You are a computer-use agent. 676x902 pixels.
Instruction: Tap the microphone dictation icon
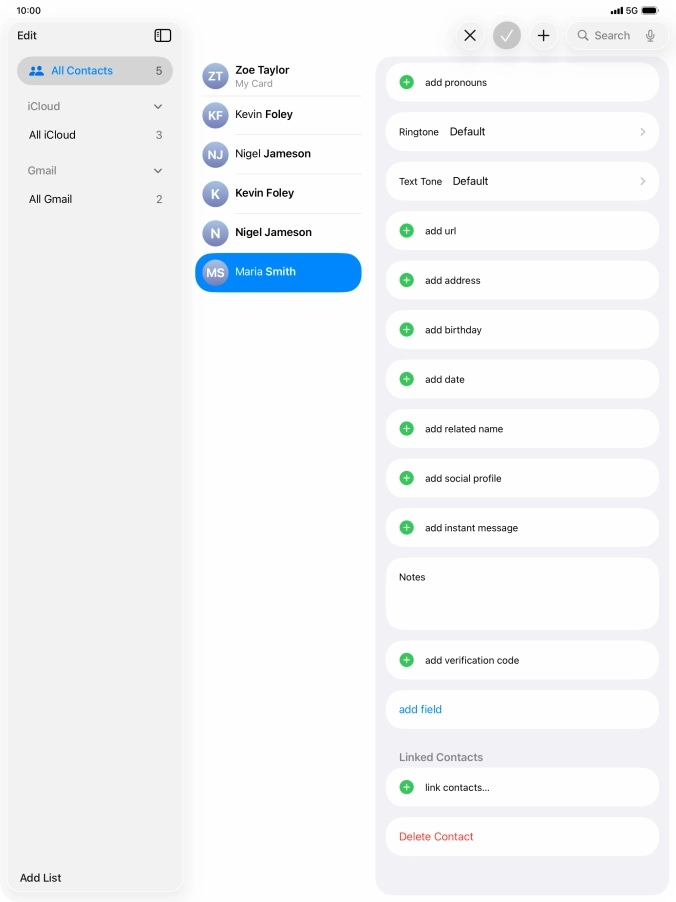[650, 36]
